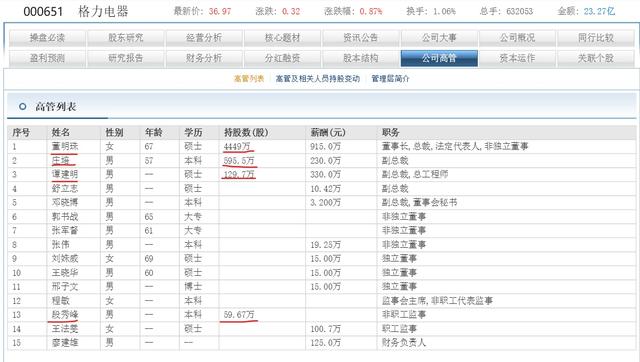Click the salary value 19.25万
Viewport: 640px width, 362px height.
tap(325, 245)
